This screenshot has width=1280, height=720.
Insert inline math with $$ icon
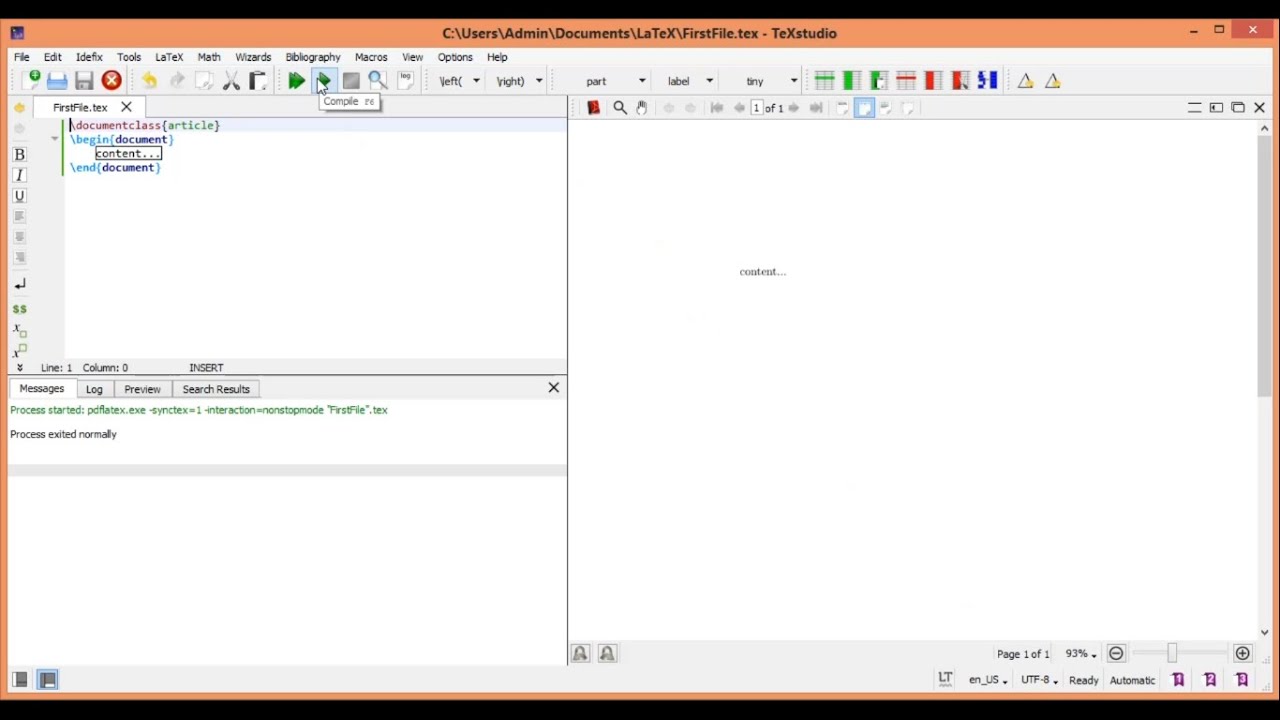pos(19,309)
